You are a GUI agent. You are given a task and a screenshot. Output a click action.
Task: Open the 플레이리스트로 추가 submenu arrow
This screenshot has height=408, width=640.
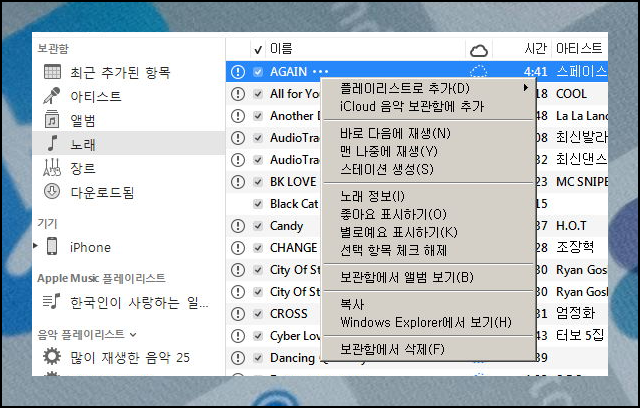[x=526, y=88]
